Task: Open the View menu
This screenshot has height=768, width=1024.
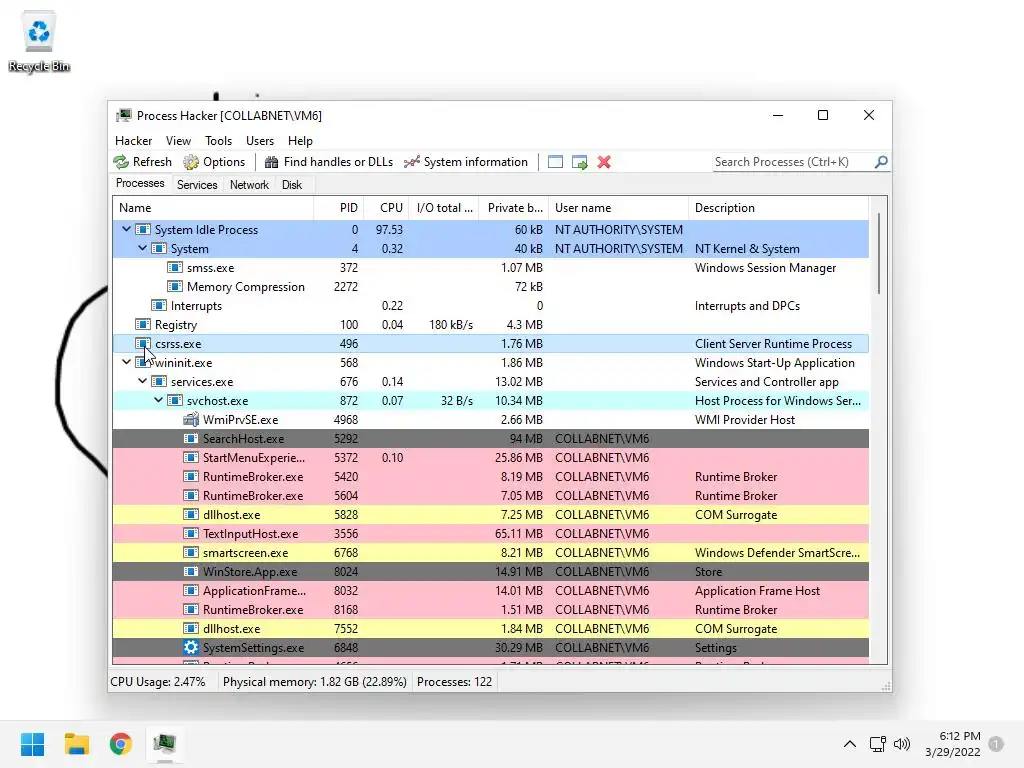Action: [x=178, y=140]
